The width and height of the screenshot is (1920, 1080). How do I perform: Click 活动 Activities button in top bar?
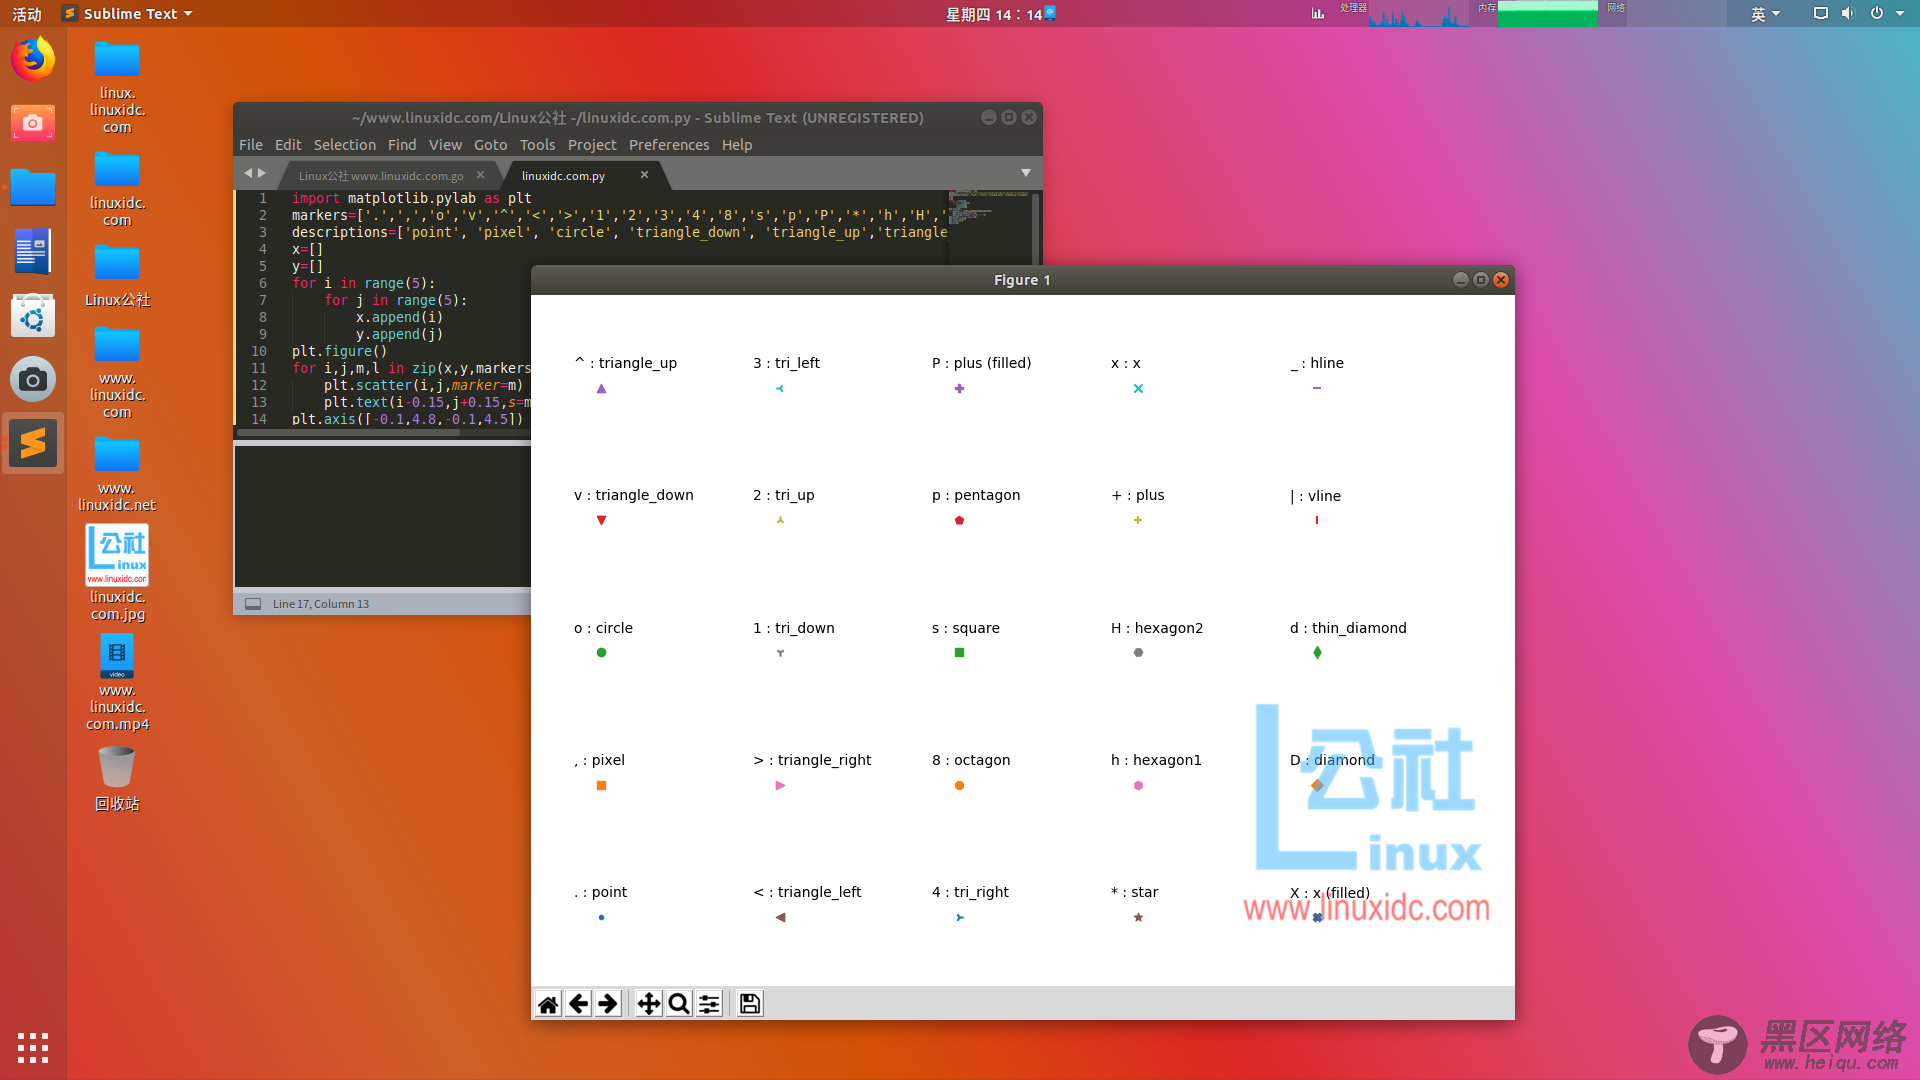pos(27,13)
